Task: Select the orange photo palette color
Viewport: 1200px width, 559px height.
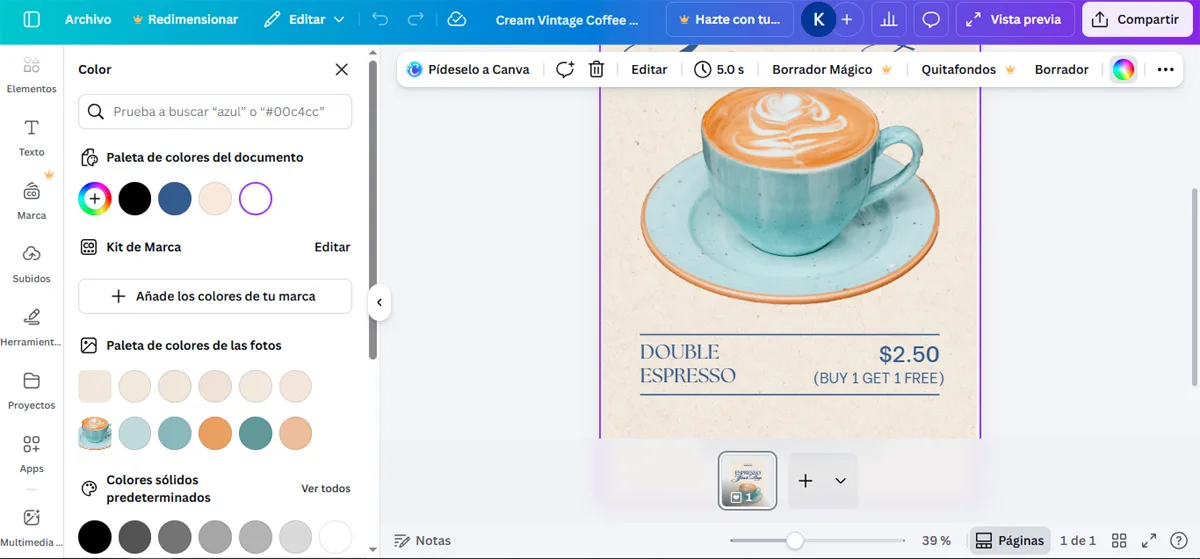Action: [x=215, y=434]
